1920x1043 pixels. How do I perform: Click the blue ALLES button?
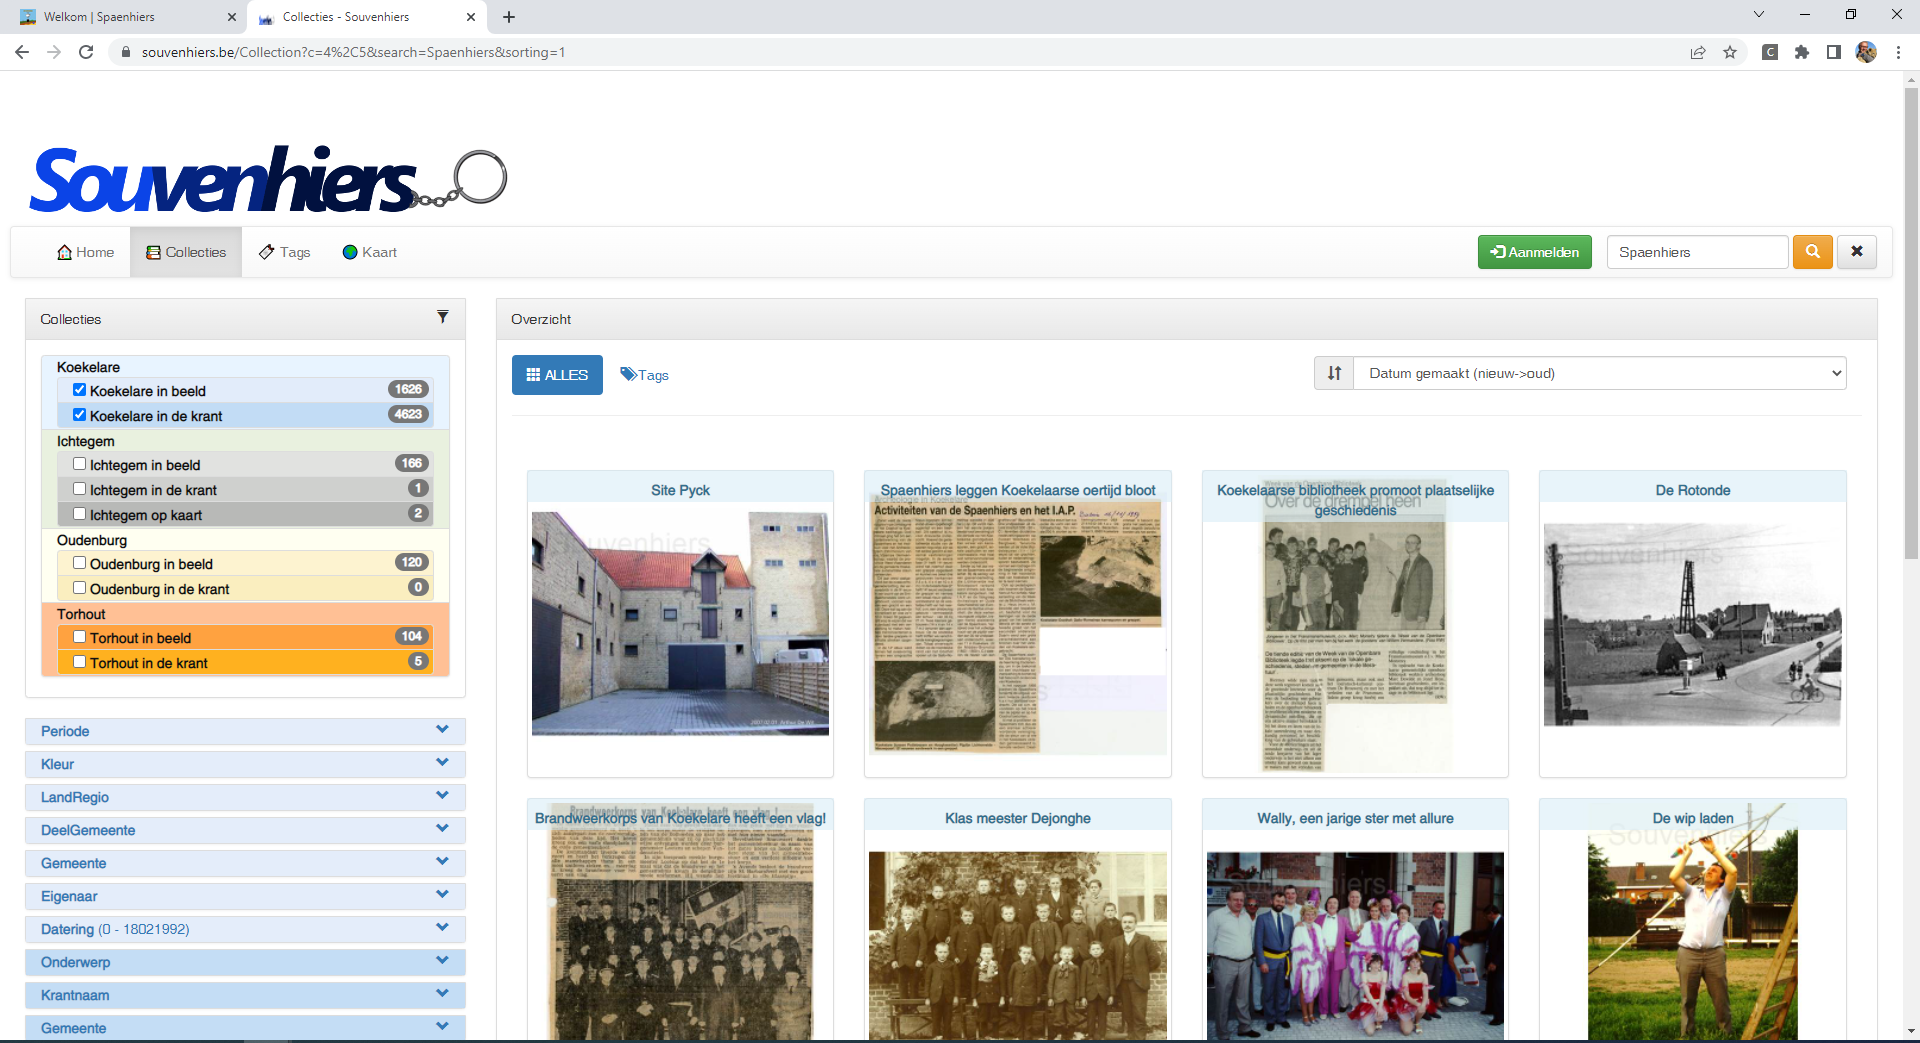click(557, 375)
